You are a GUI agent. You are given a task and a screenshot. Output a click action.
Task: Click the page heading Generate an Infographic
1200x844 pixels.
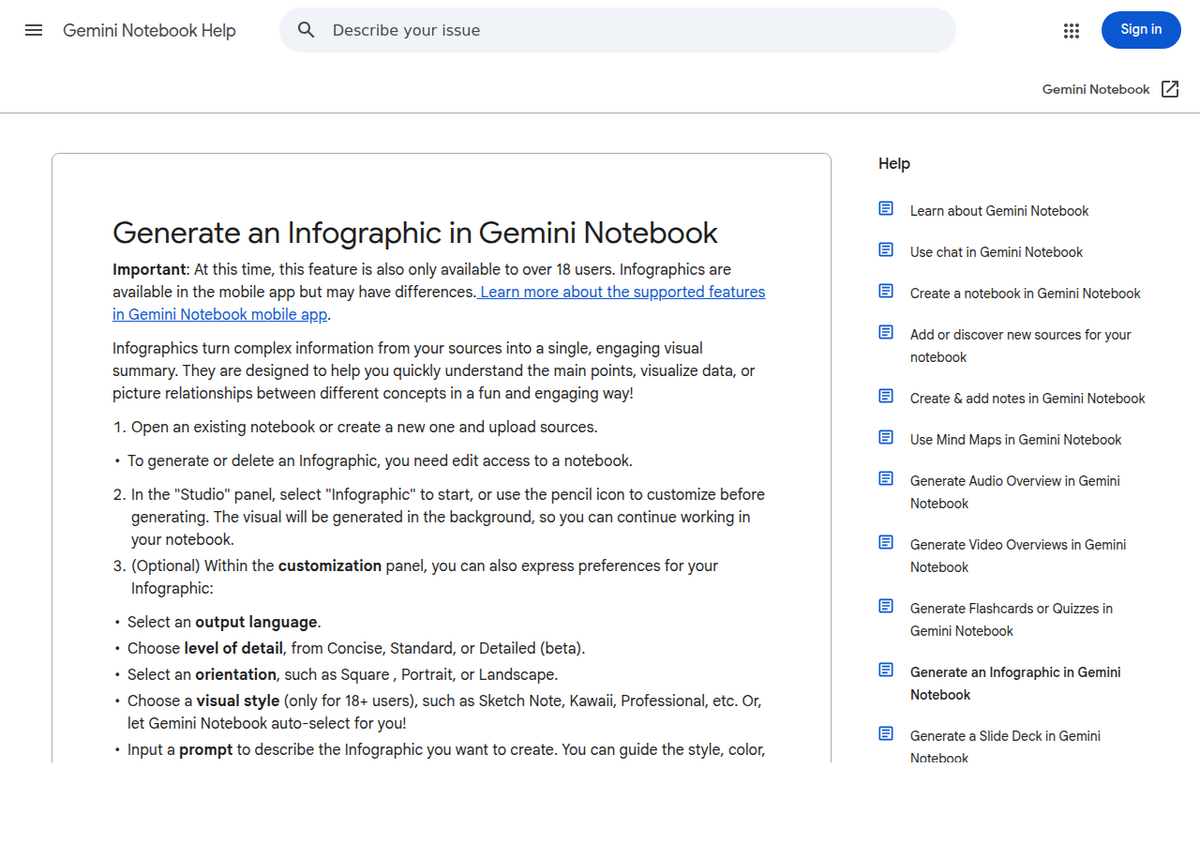coord(415,233)
